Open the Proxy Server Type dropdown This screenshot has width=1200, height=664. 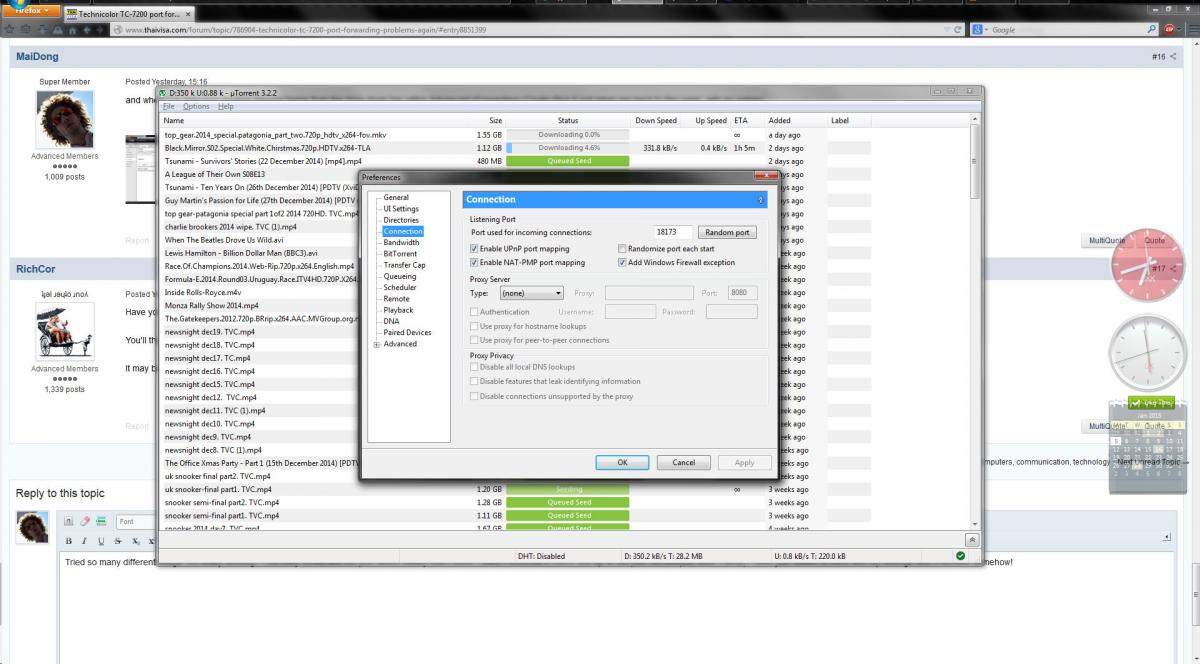531,293
